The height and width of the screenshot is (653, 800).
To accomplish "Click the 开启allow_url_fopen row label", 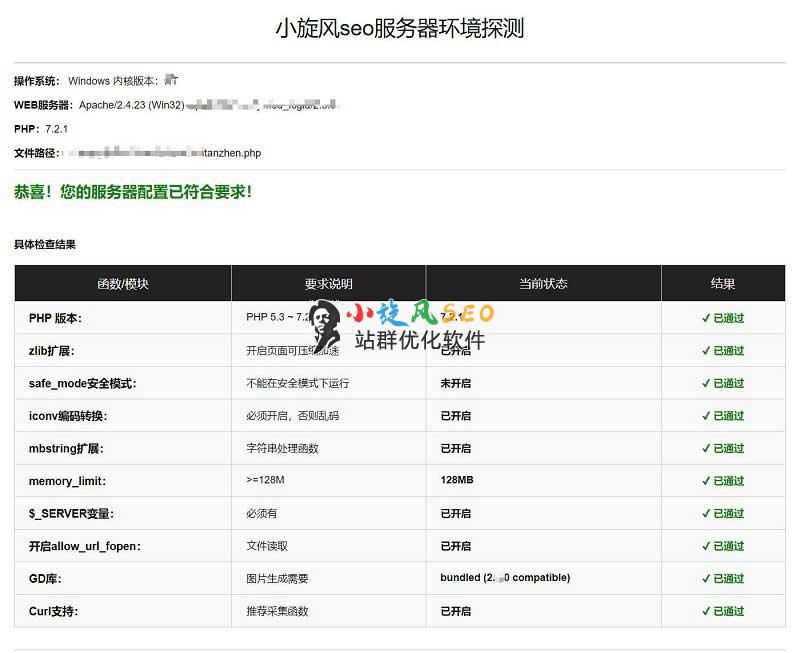I will tap(85, 546).
